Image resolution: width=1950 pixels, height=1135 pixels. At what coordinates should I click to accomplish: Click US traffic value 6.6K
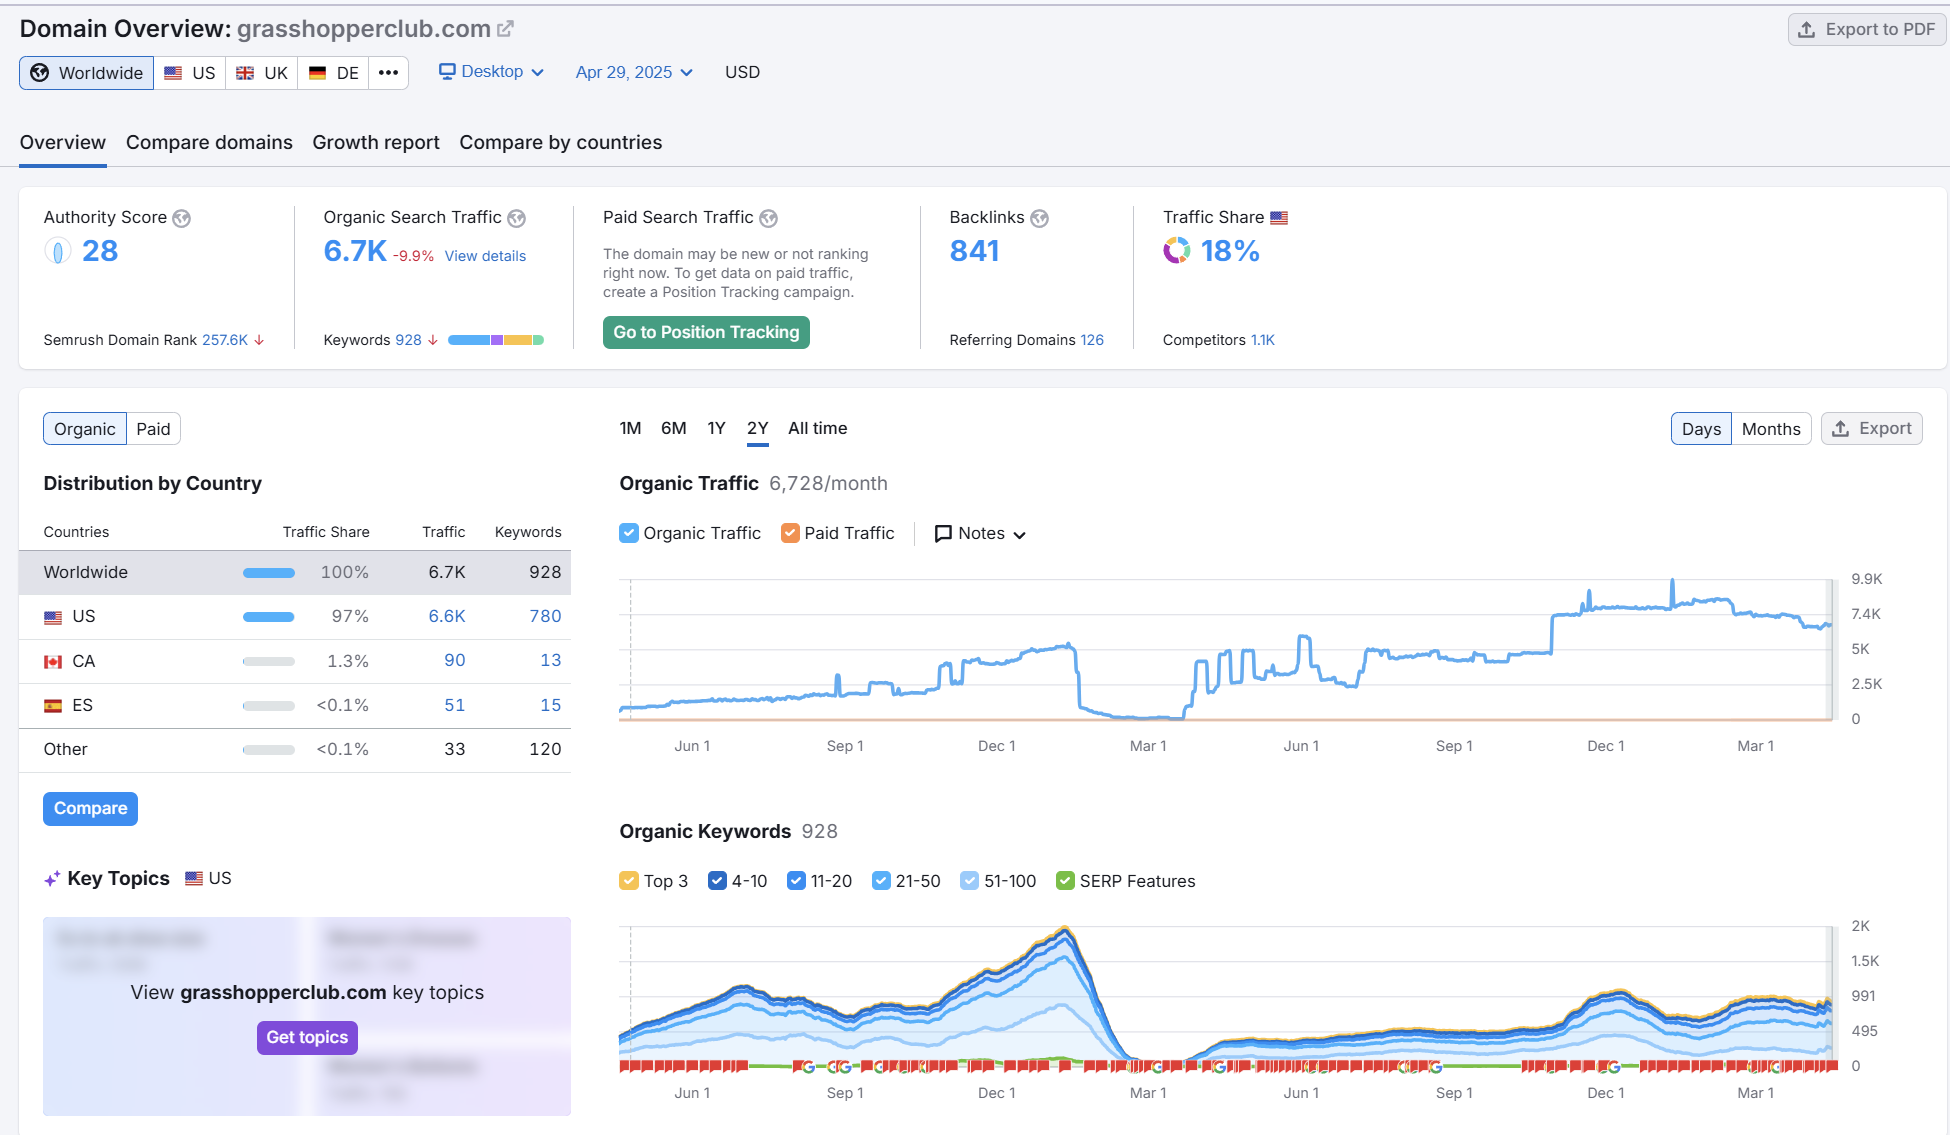point(447,617)
